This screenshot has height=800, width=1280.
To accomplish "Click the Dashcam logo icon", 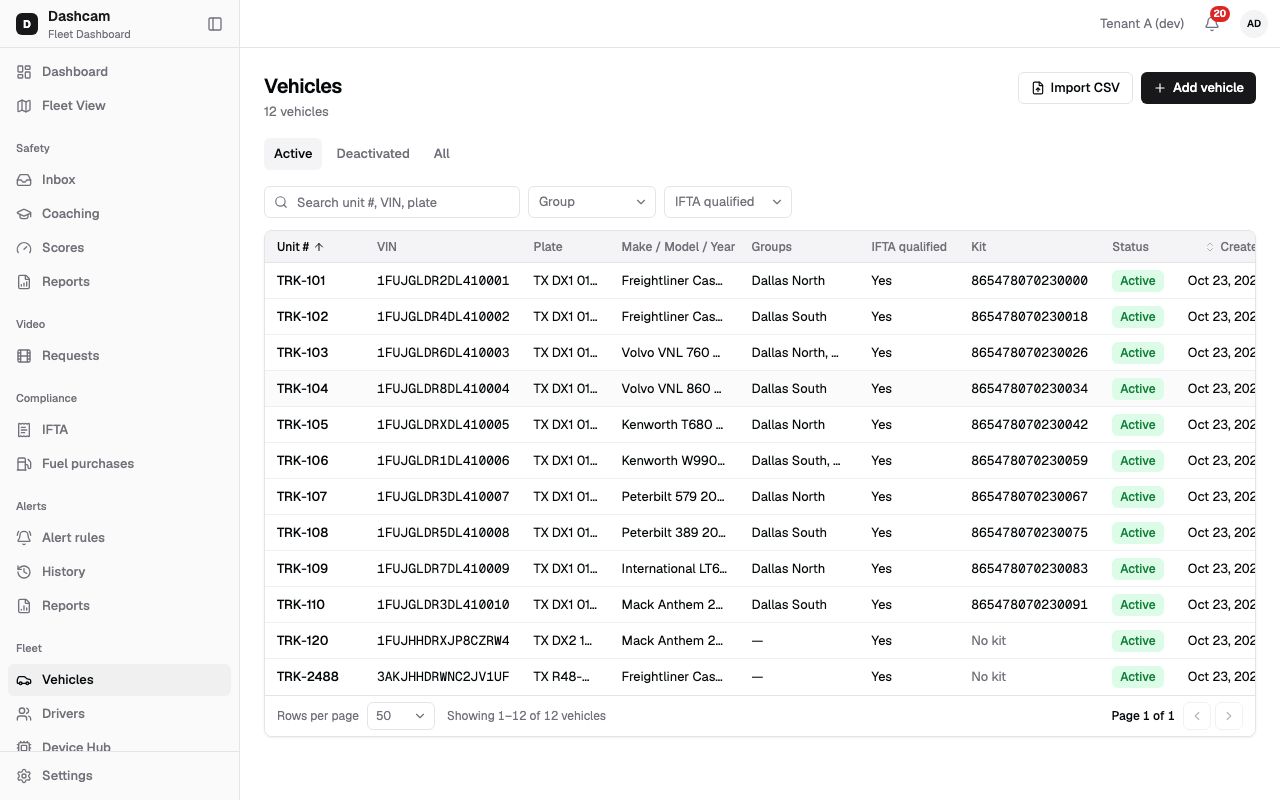I will pos(27,24).
